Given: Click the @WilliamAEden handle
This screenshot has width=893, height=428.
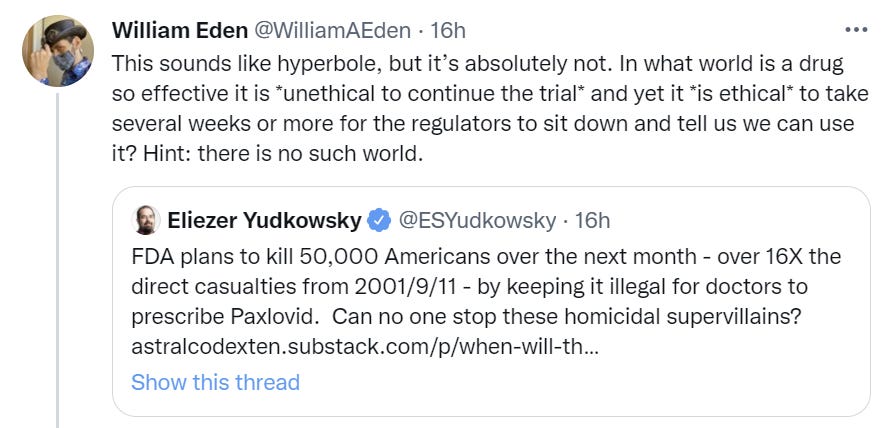Looking at the screenshot, I should tap(329, 30).
